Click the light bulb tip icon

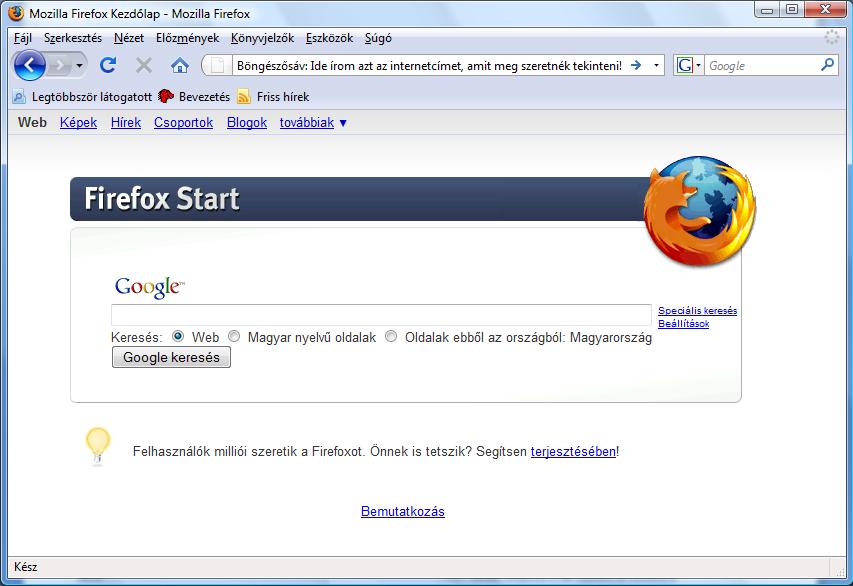coord(98,447)
